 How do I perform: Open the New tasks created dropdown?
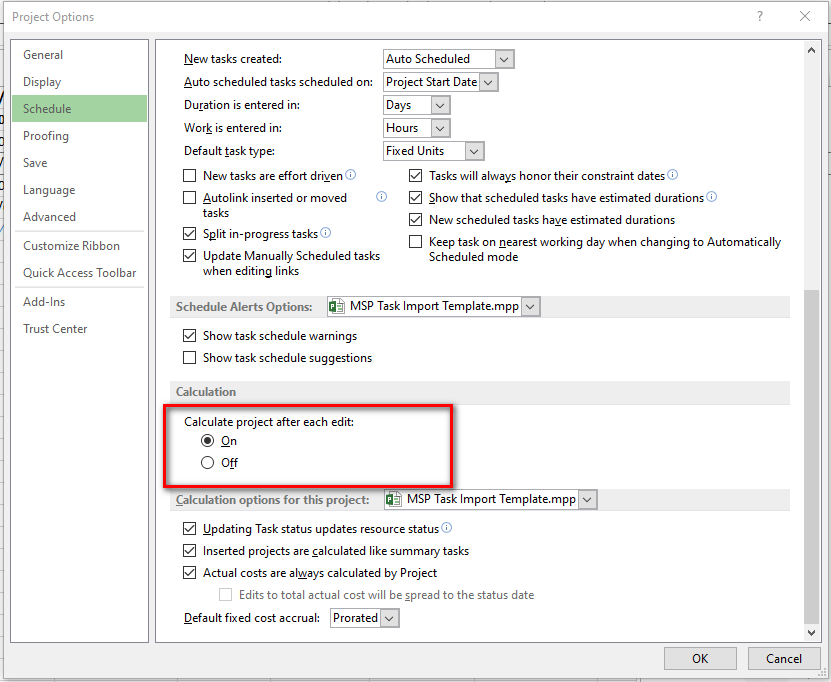point(504,59)
